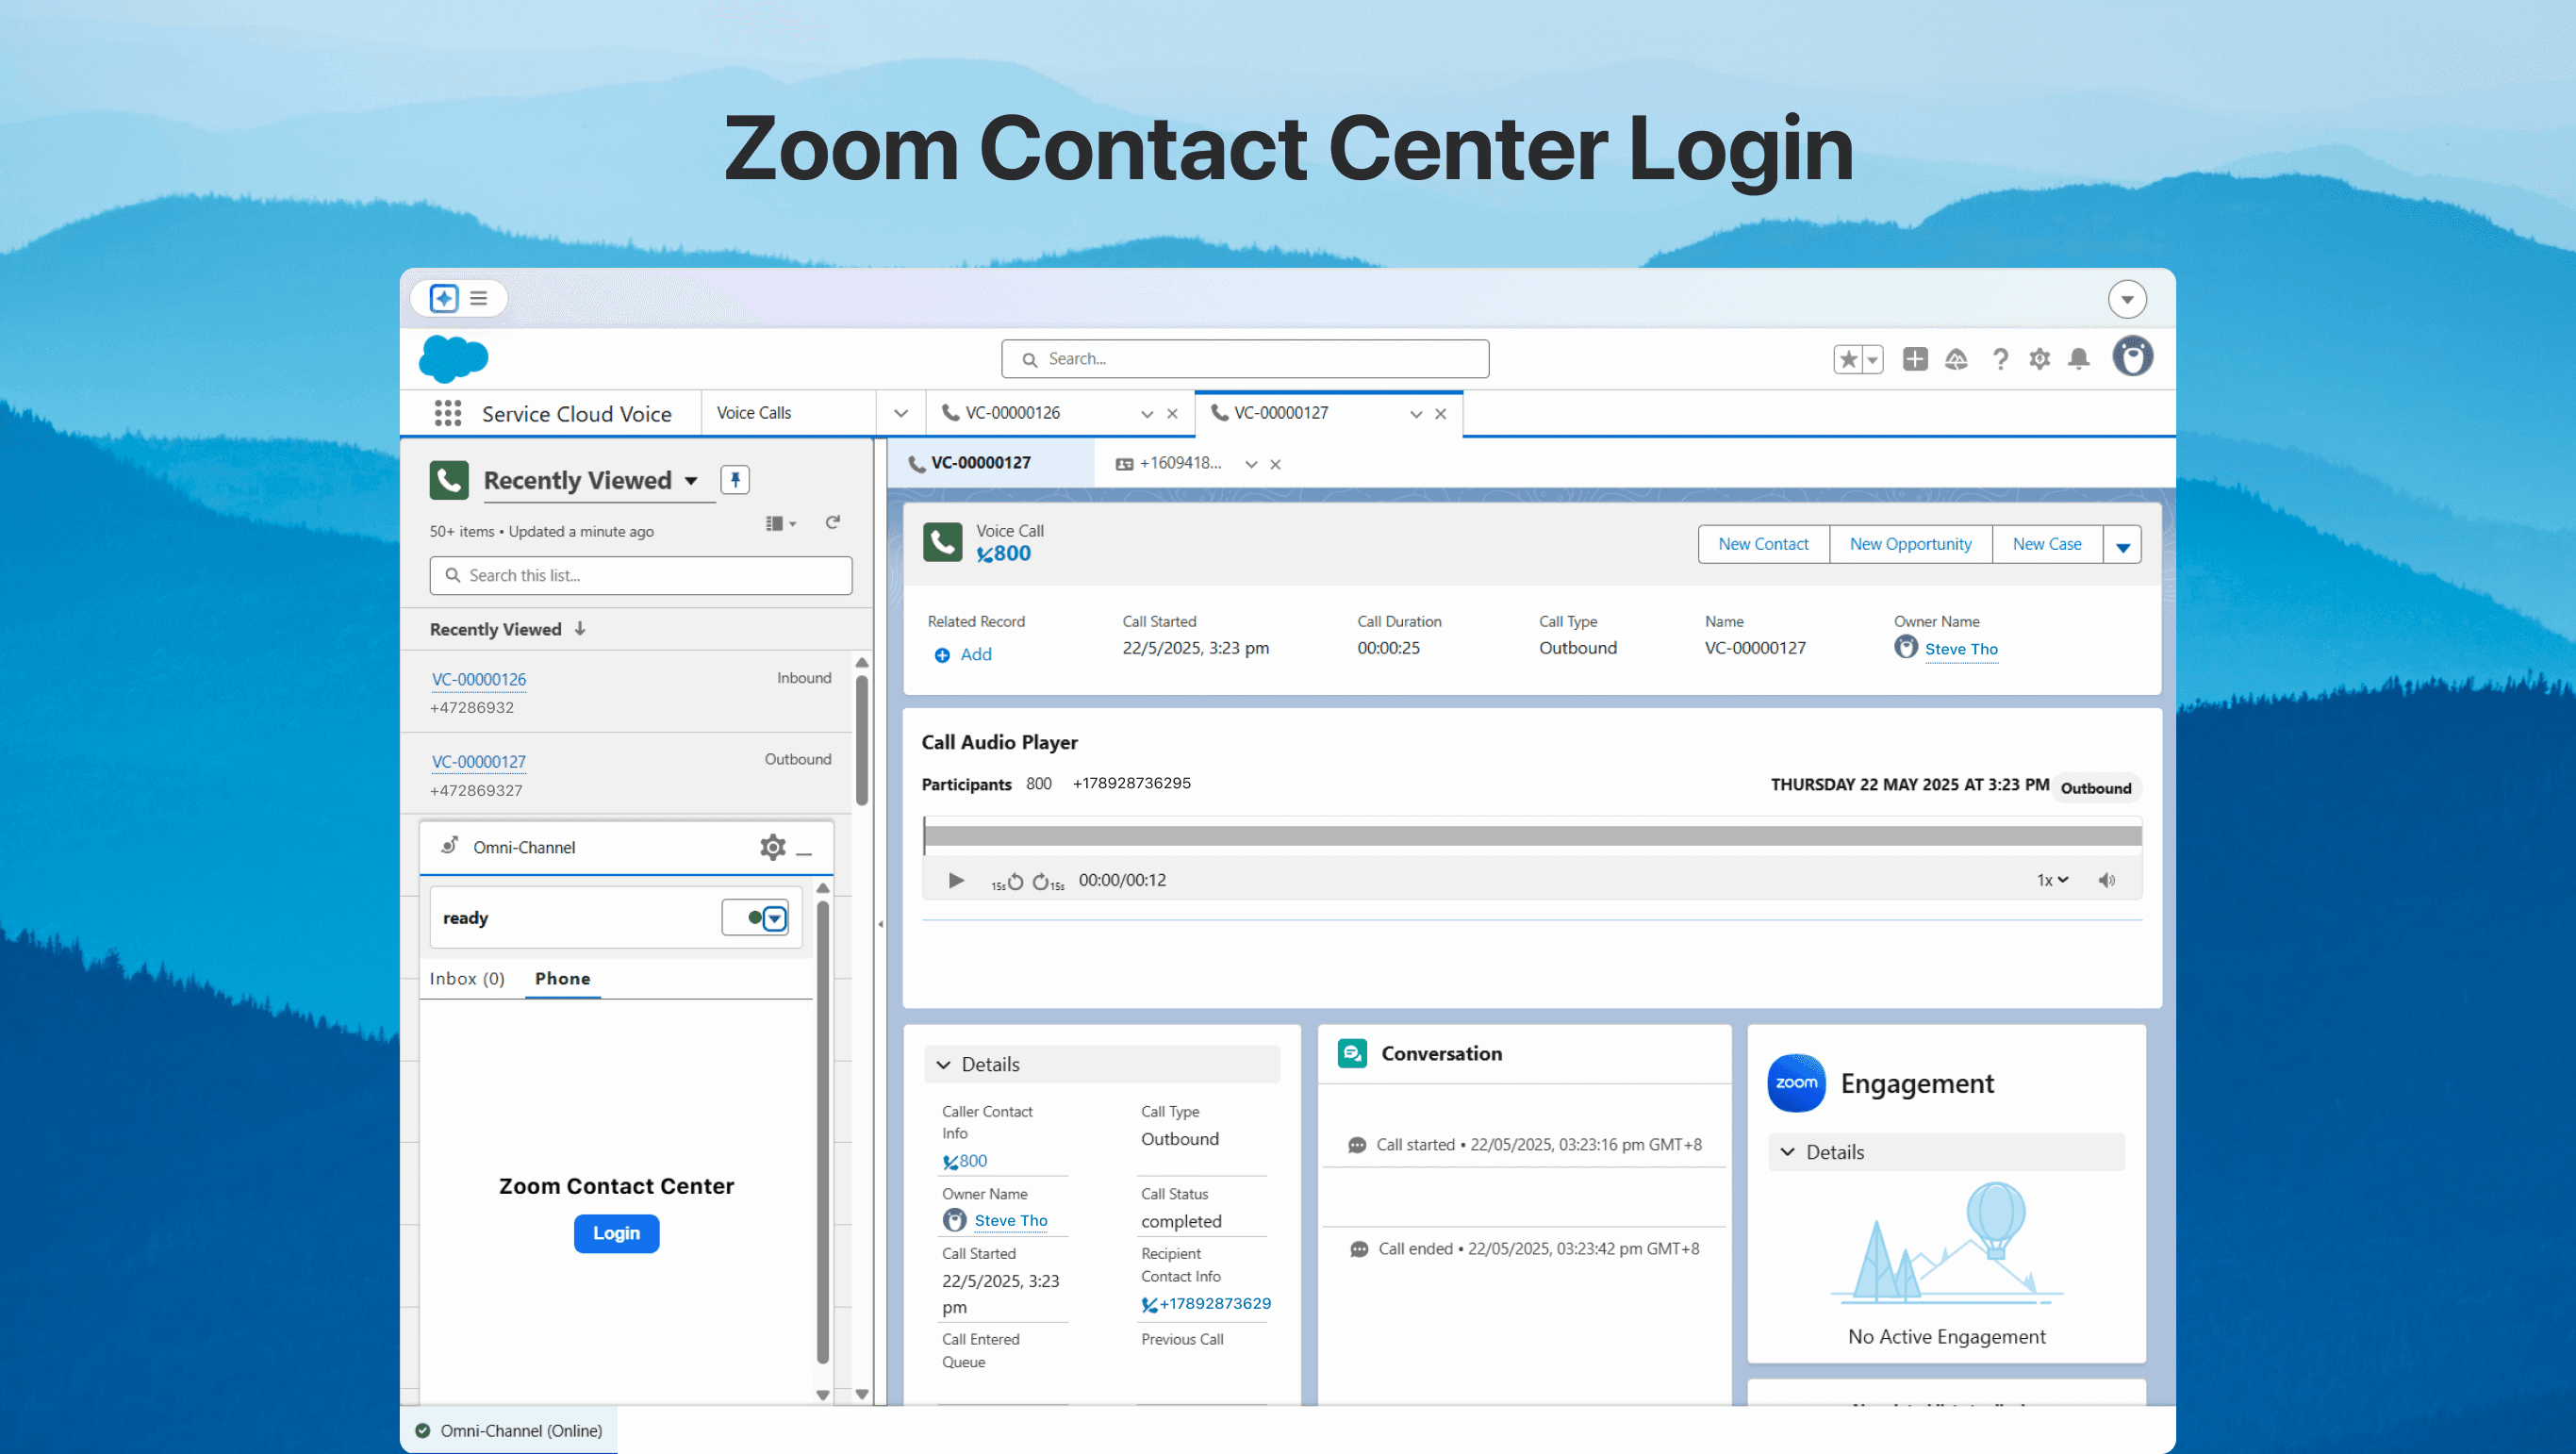This screenshot has width=2576, height=1454.
Task: Click the Salesforce cloud logo
Action: 453,359
